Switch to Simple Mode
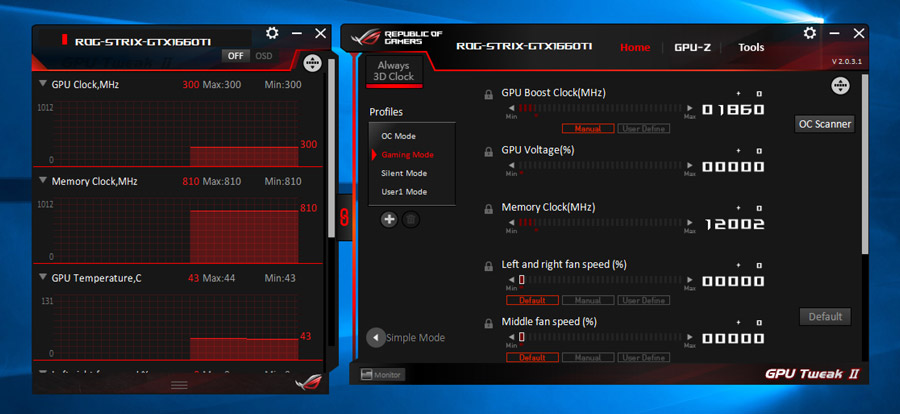This screenshot has height=414, width=900. pyautogui.click(x=416, y=338)
